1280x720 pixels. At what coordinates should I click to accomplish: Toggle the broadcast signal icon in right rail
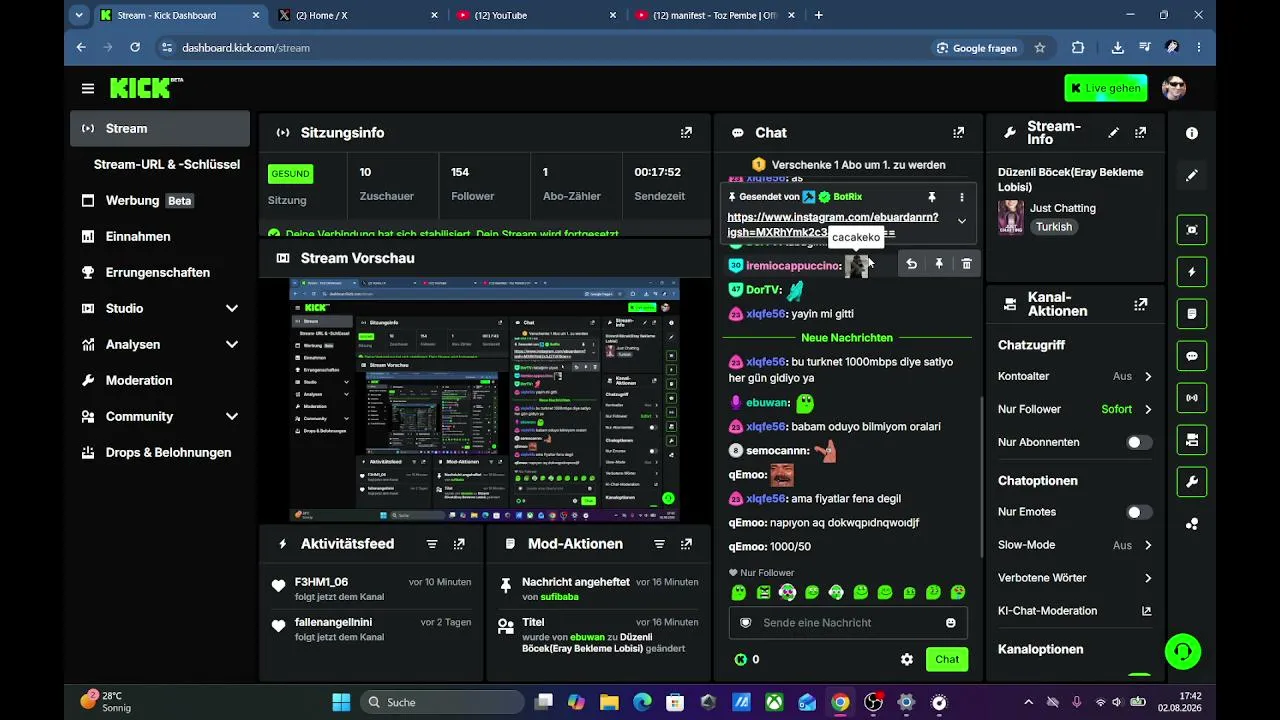coord(1191,398)
